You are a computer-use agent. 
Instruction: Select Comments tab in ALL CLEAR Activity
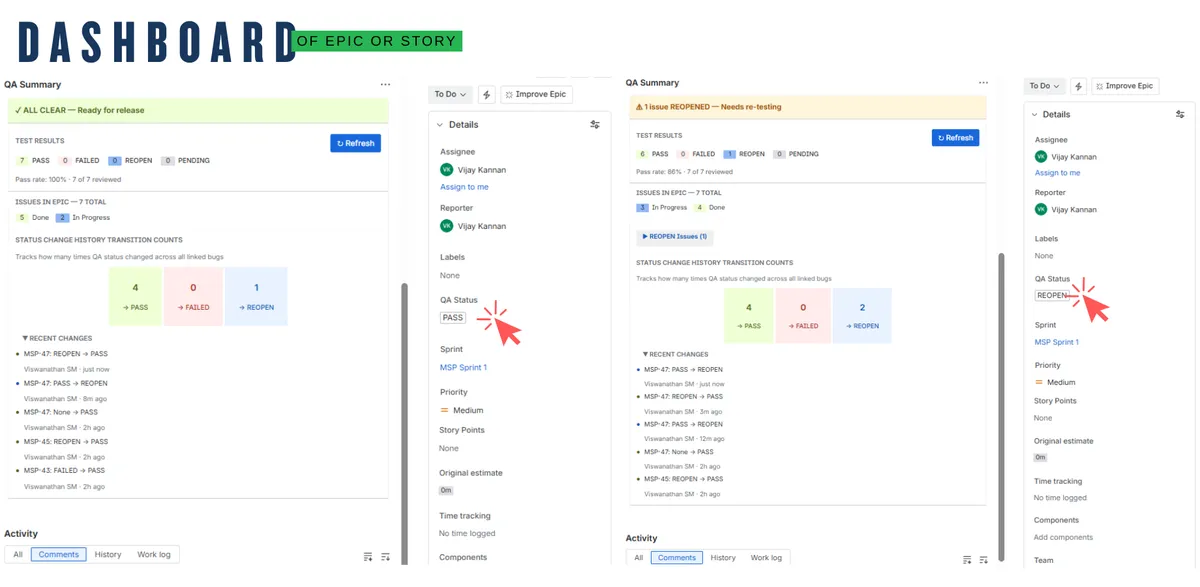[59, 554]
